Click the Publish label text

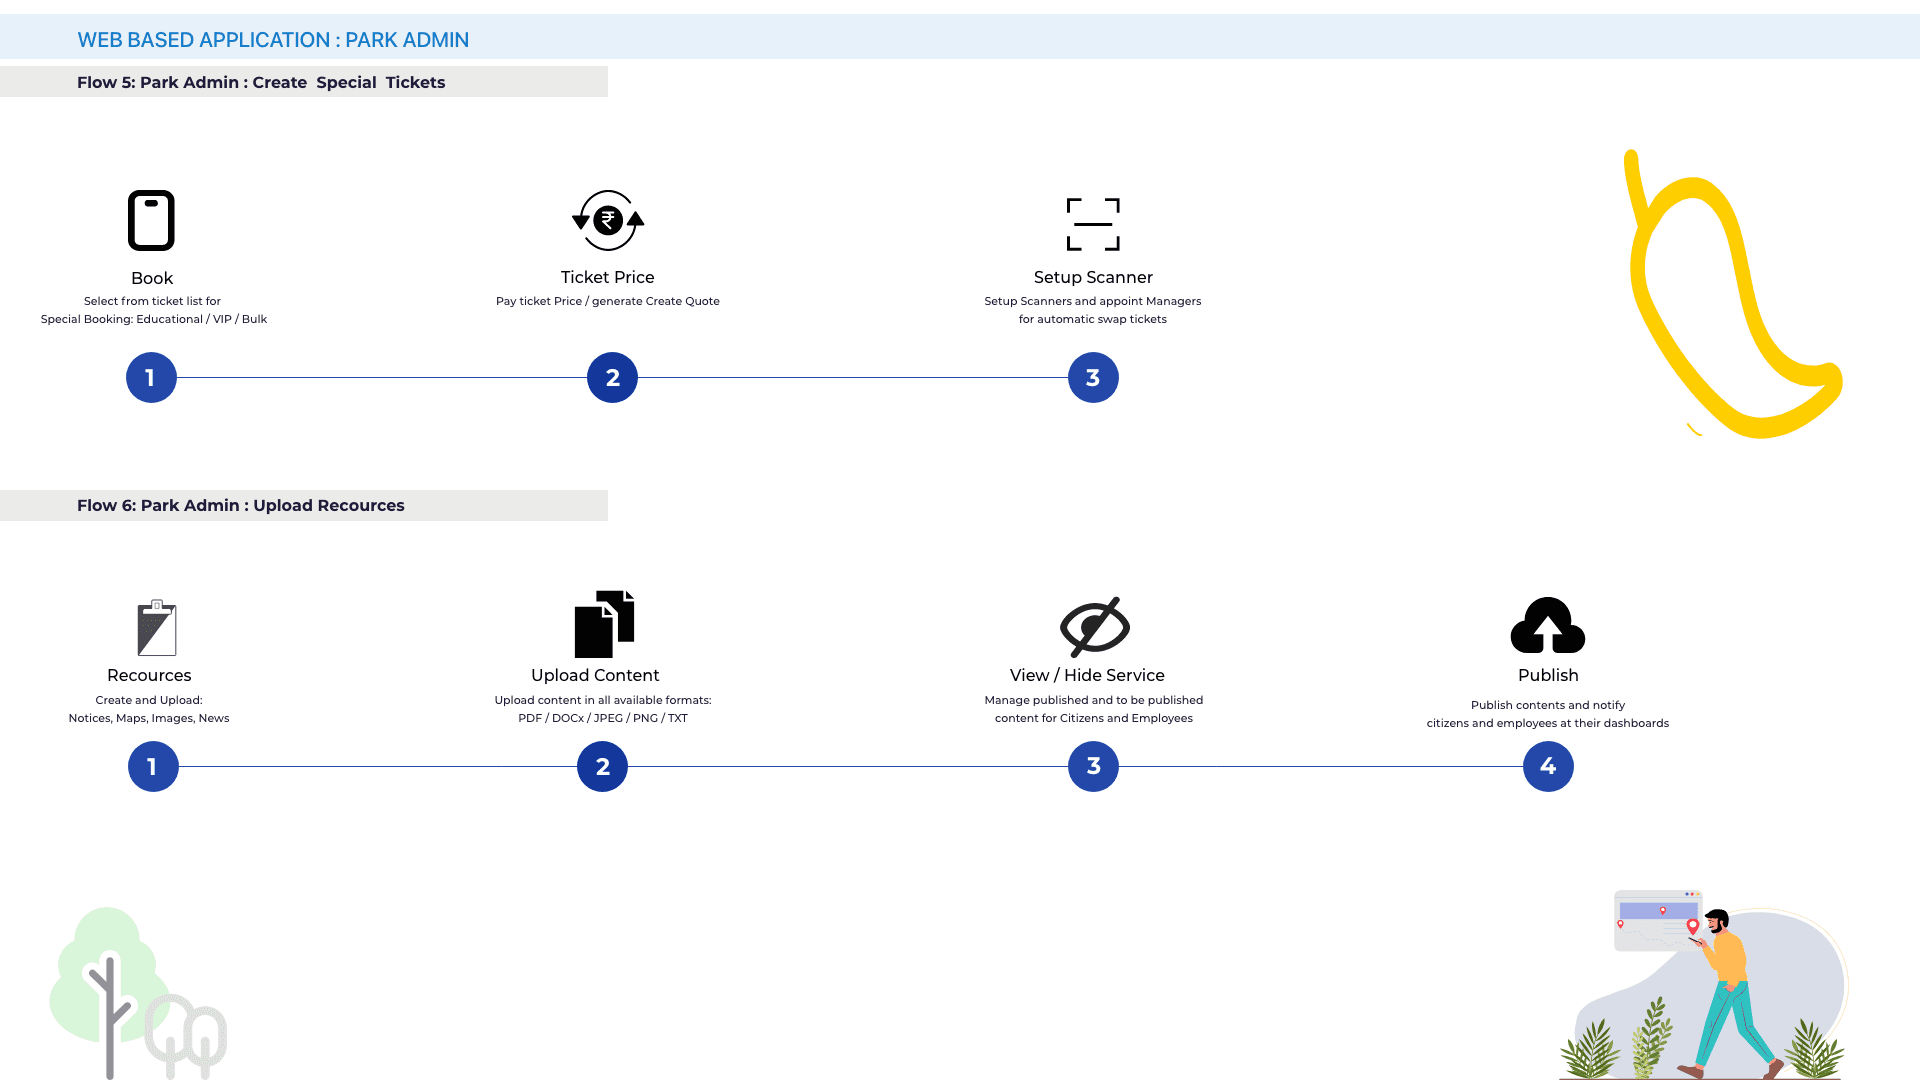[1548, 675]
